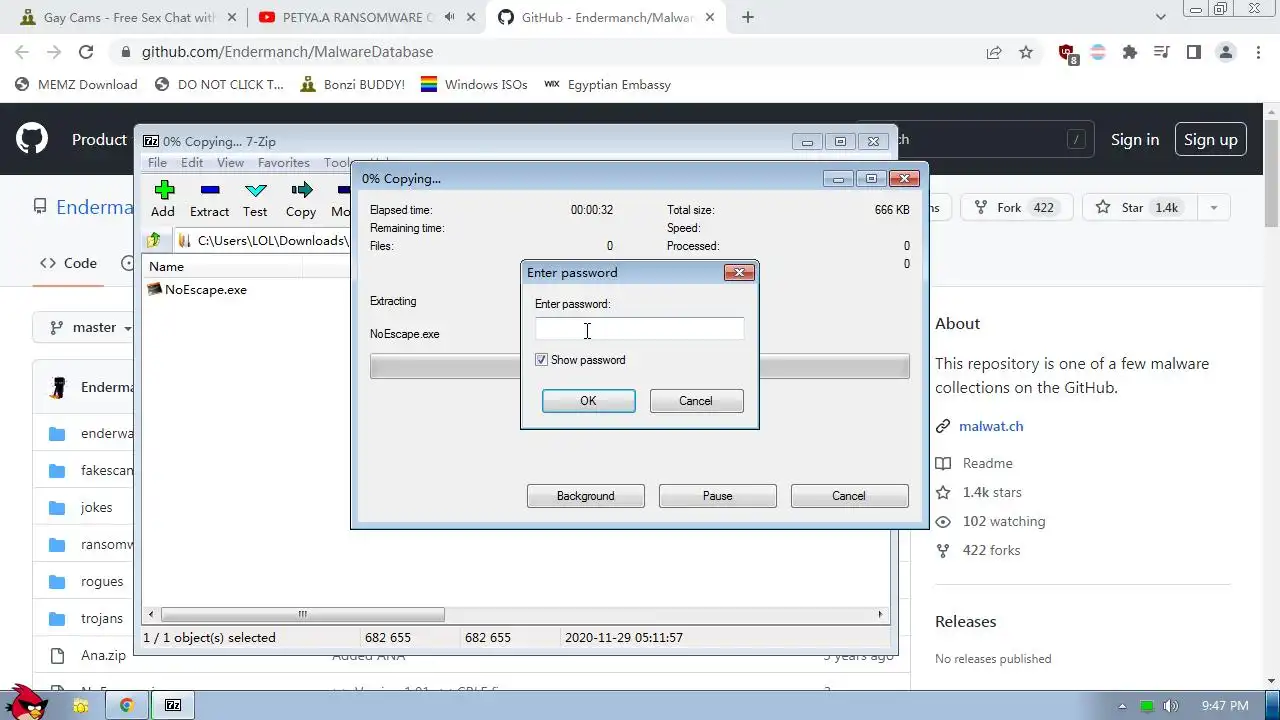Open the MEMZ Download bookmark
The height and width of the screenshot is (720, 1280).
coord(76,85)
